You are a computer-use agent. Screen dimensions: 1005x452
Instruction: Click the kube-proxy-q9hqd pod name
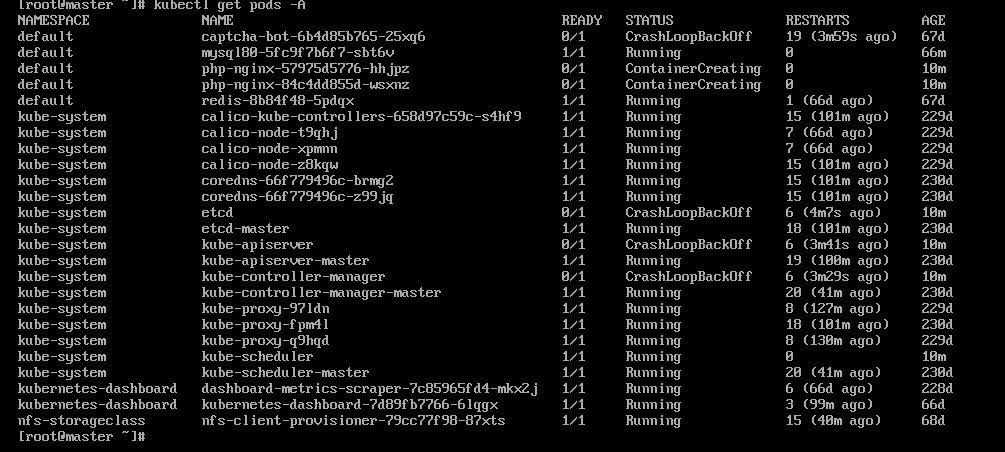coord(265,340)
